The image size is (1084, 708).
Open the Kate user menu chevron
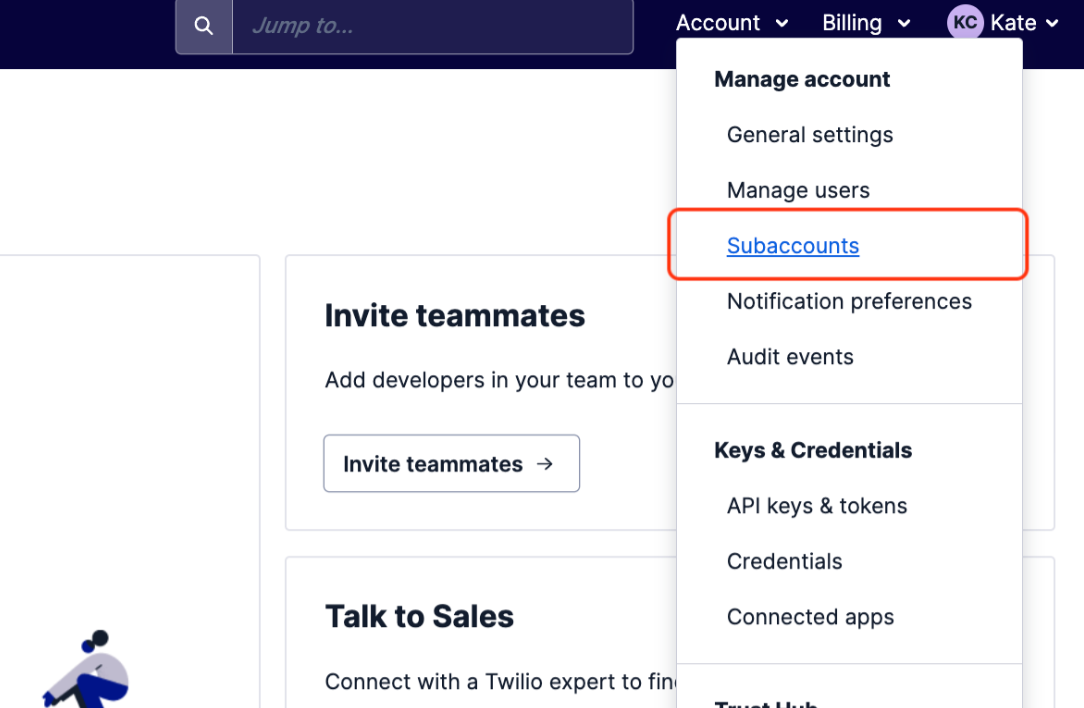(1052, 24)
